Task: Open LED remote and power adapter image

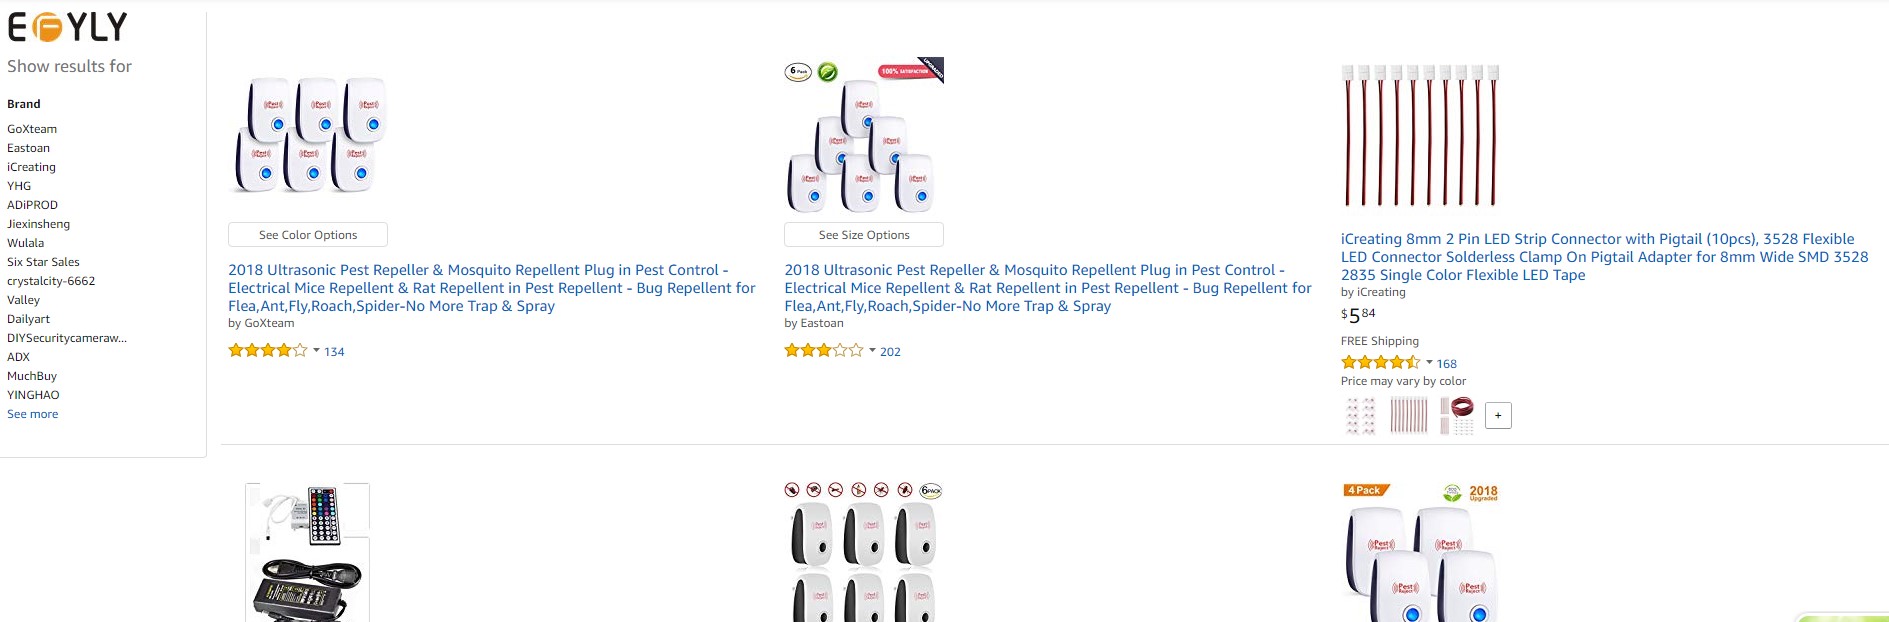Action: pyautogui.click(x=308, y=552)
